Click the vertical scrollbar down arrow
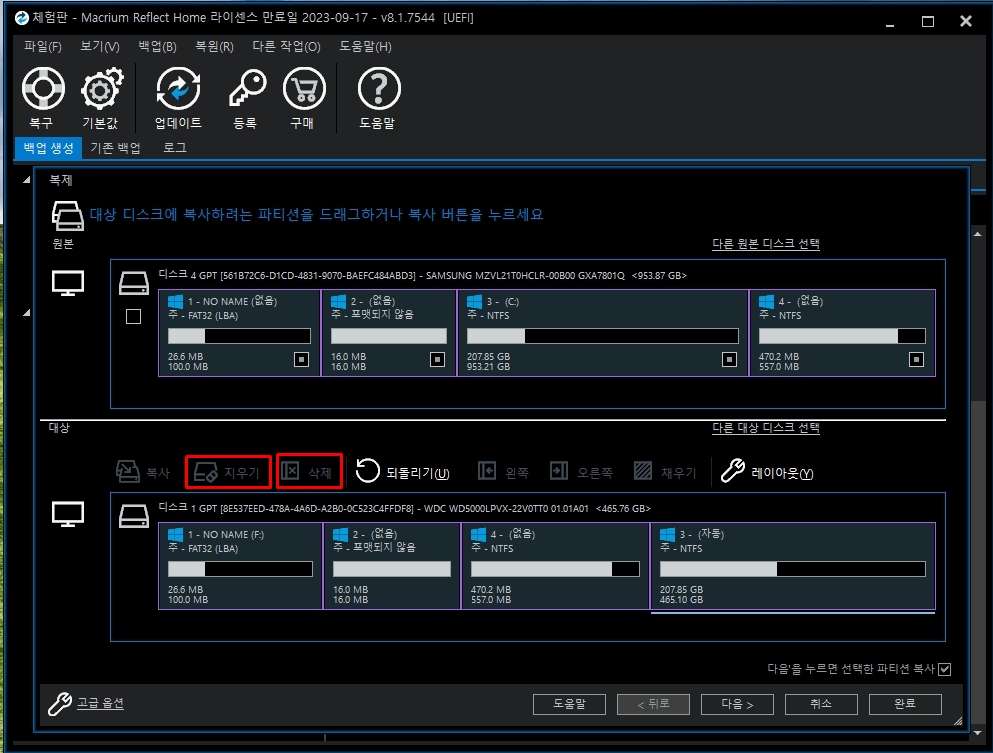The image size is (993, 753). [x=978, y=733]
